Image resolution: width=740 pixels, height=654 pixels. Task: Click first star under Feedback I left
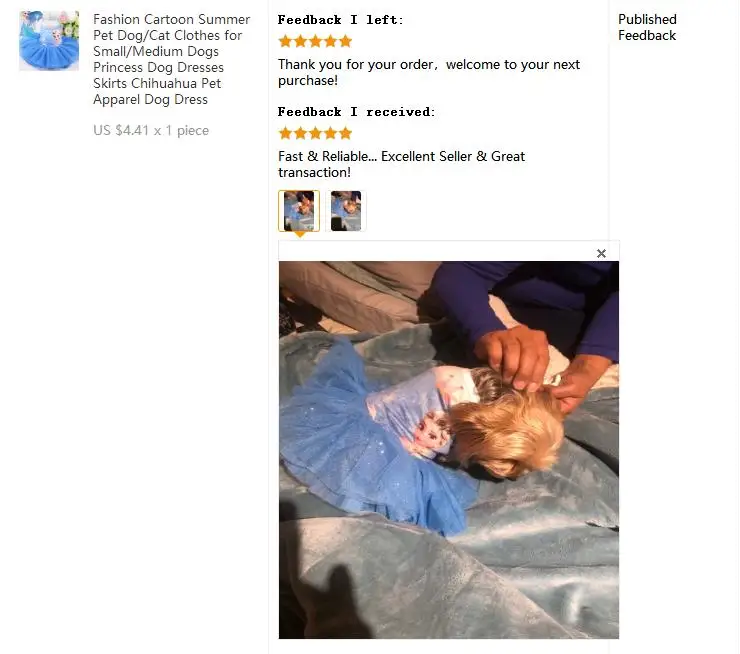click(x=285, y=41)
